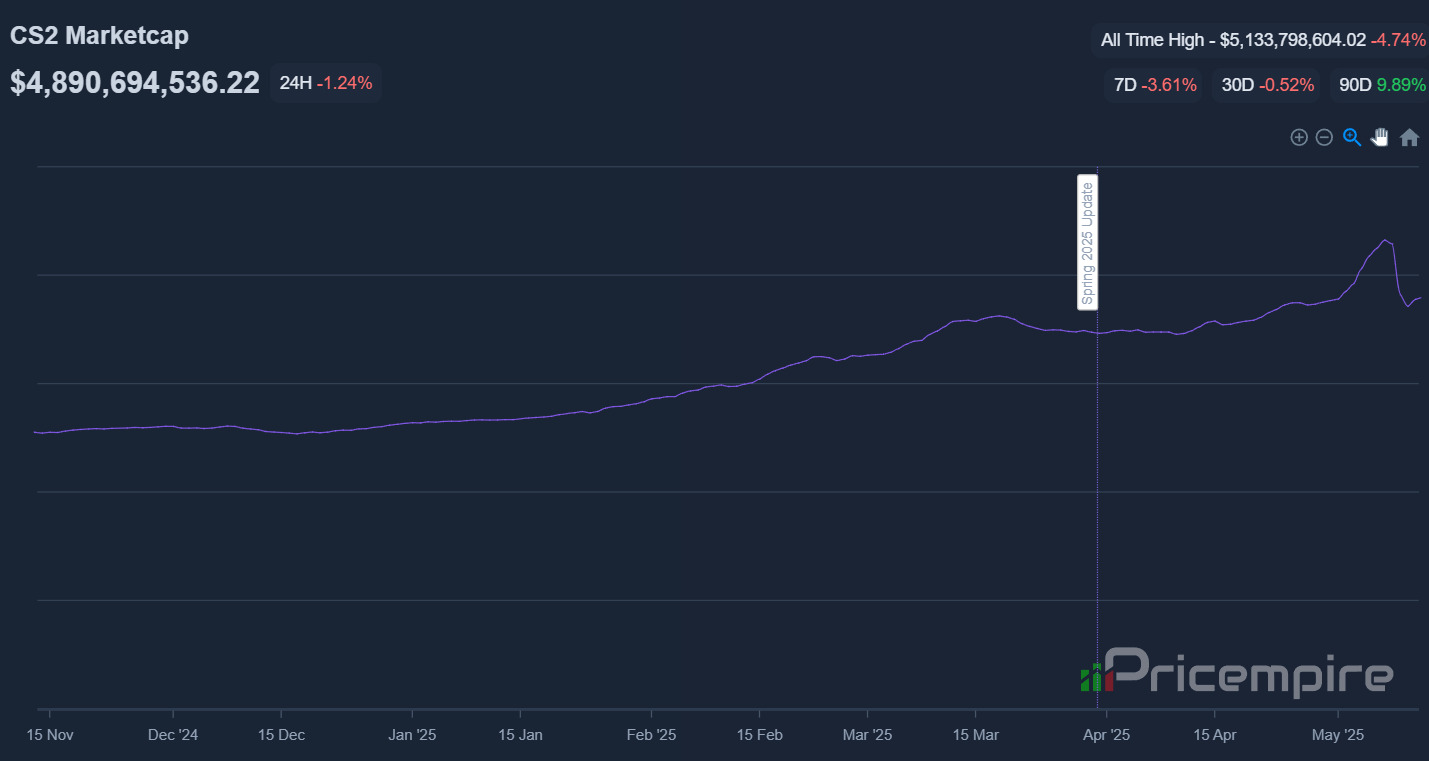Activate the selection zoom magnifier tool

coord(1352,137)
